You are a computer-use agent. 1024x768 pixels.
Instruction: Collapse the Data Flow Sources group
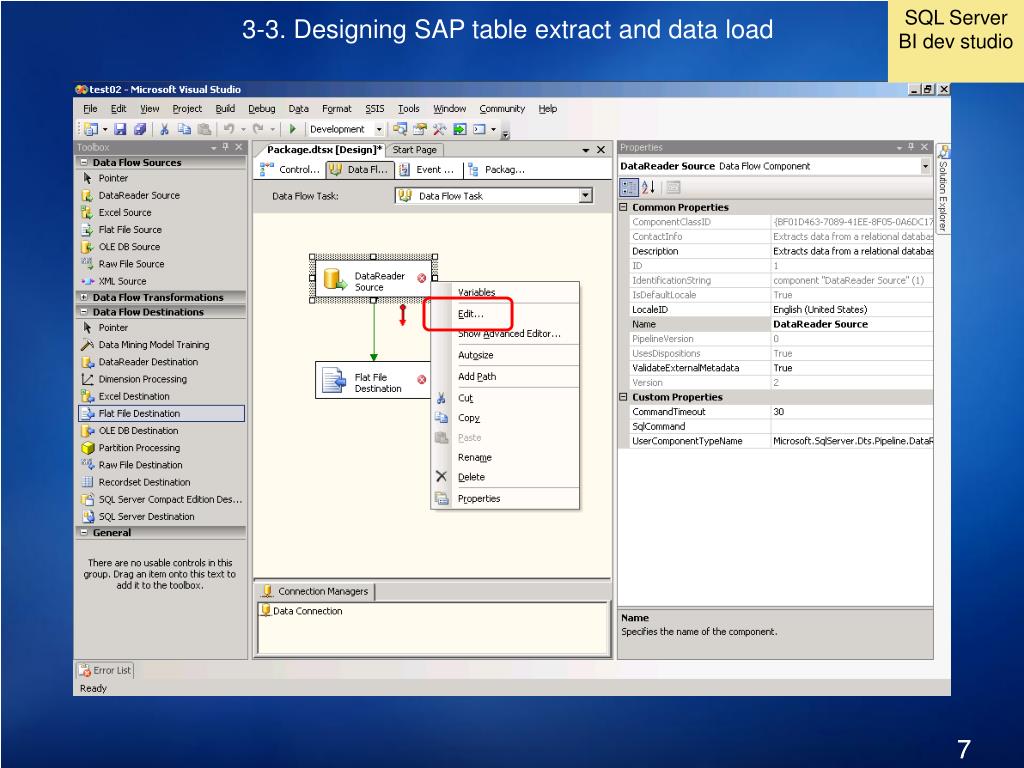pyautogui.click(x=84, y=163)
